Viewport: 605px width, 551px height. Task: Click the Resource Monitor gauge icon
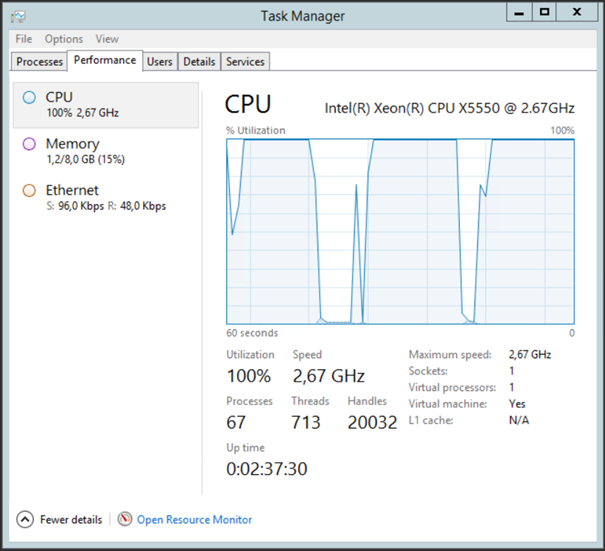tap(125, 519)
